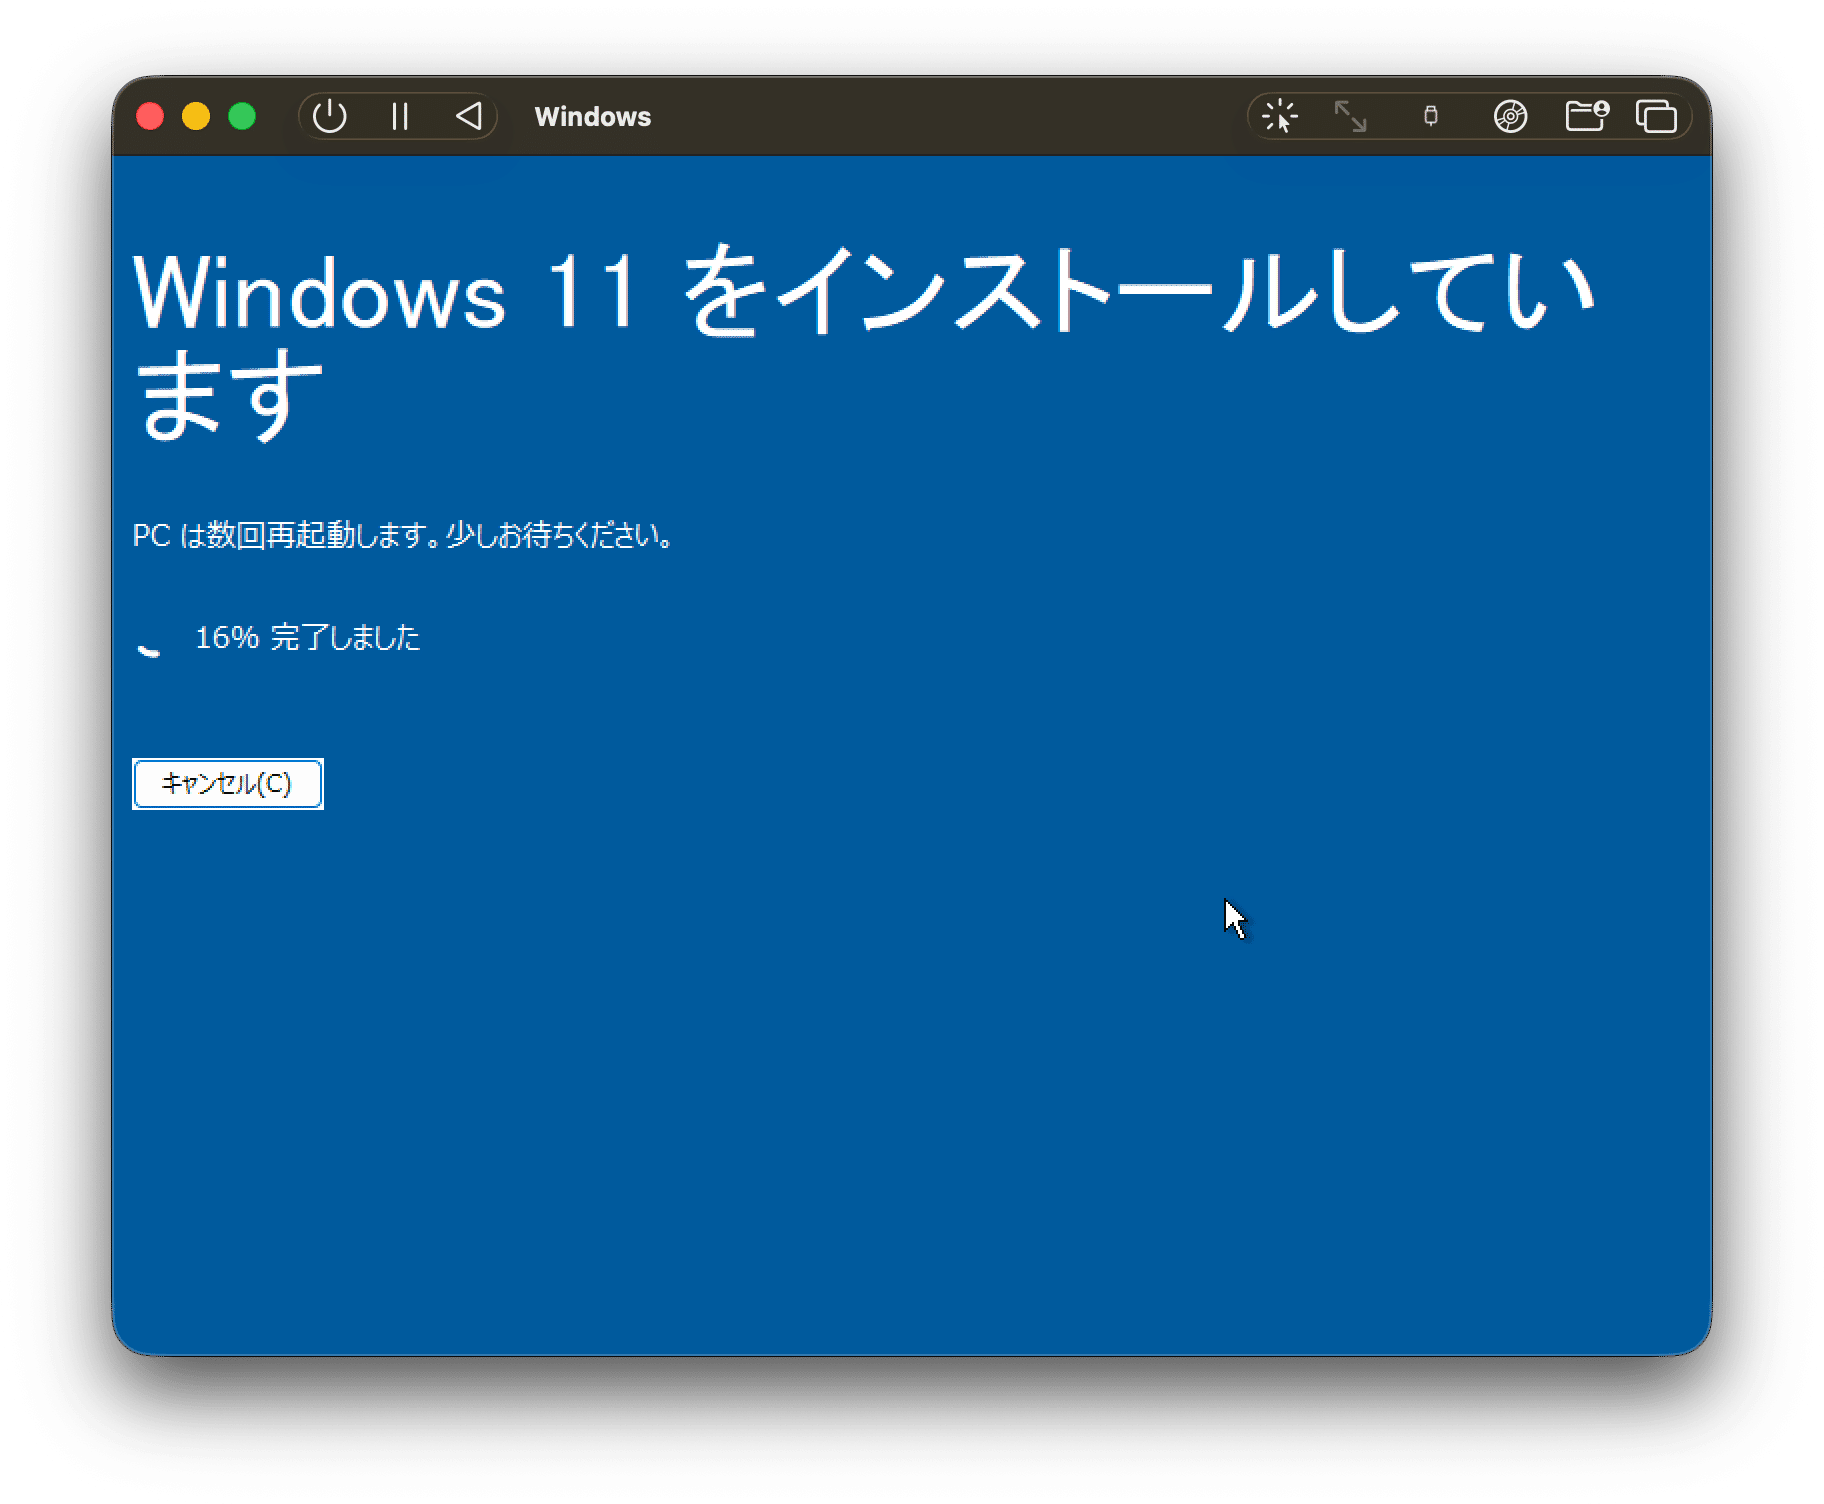Click the windows overlap icon
1824x1504 pixels.
(x=1656, y=117)
